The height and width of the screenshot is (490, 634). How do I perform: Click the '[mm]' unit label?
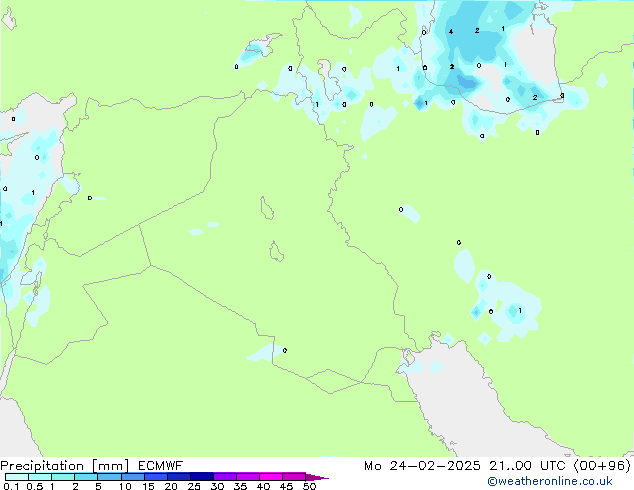(x=110, y=466)
